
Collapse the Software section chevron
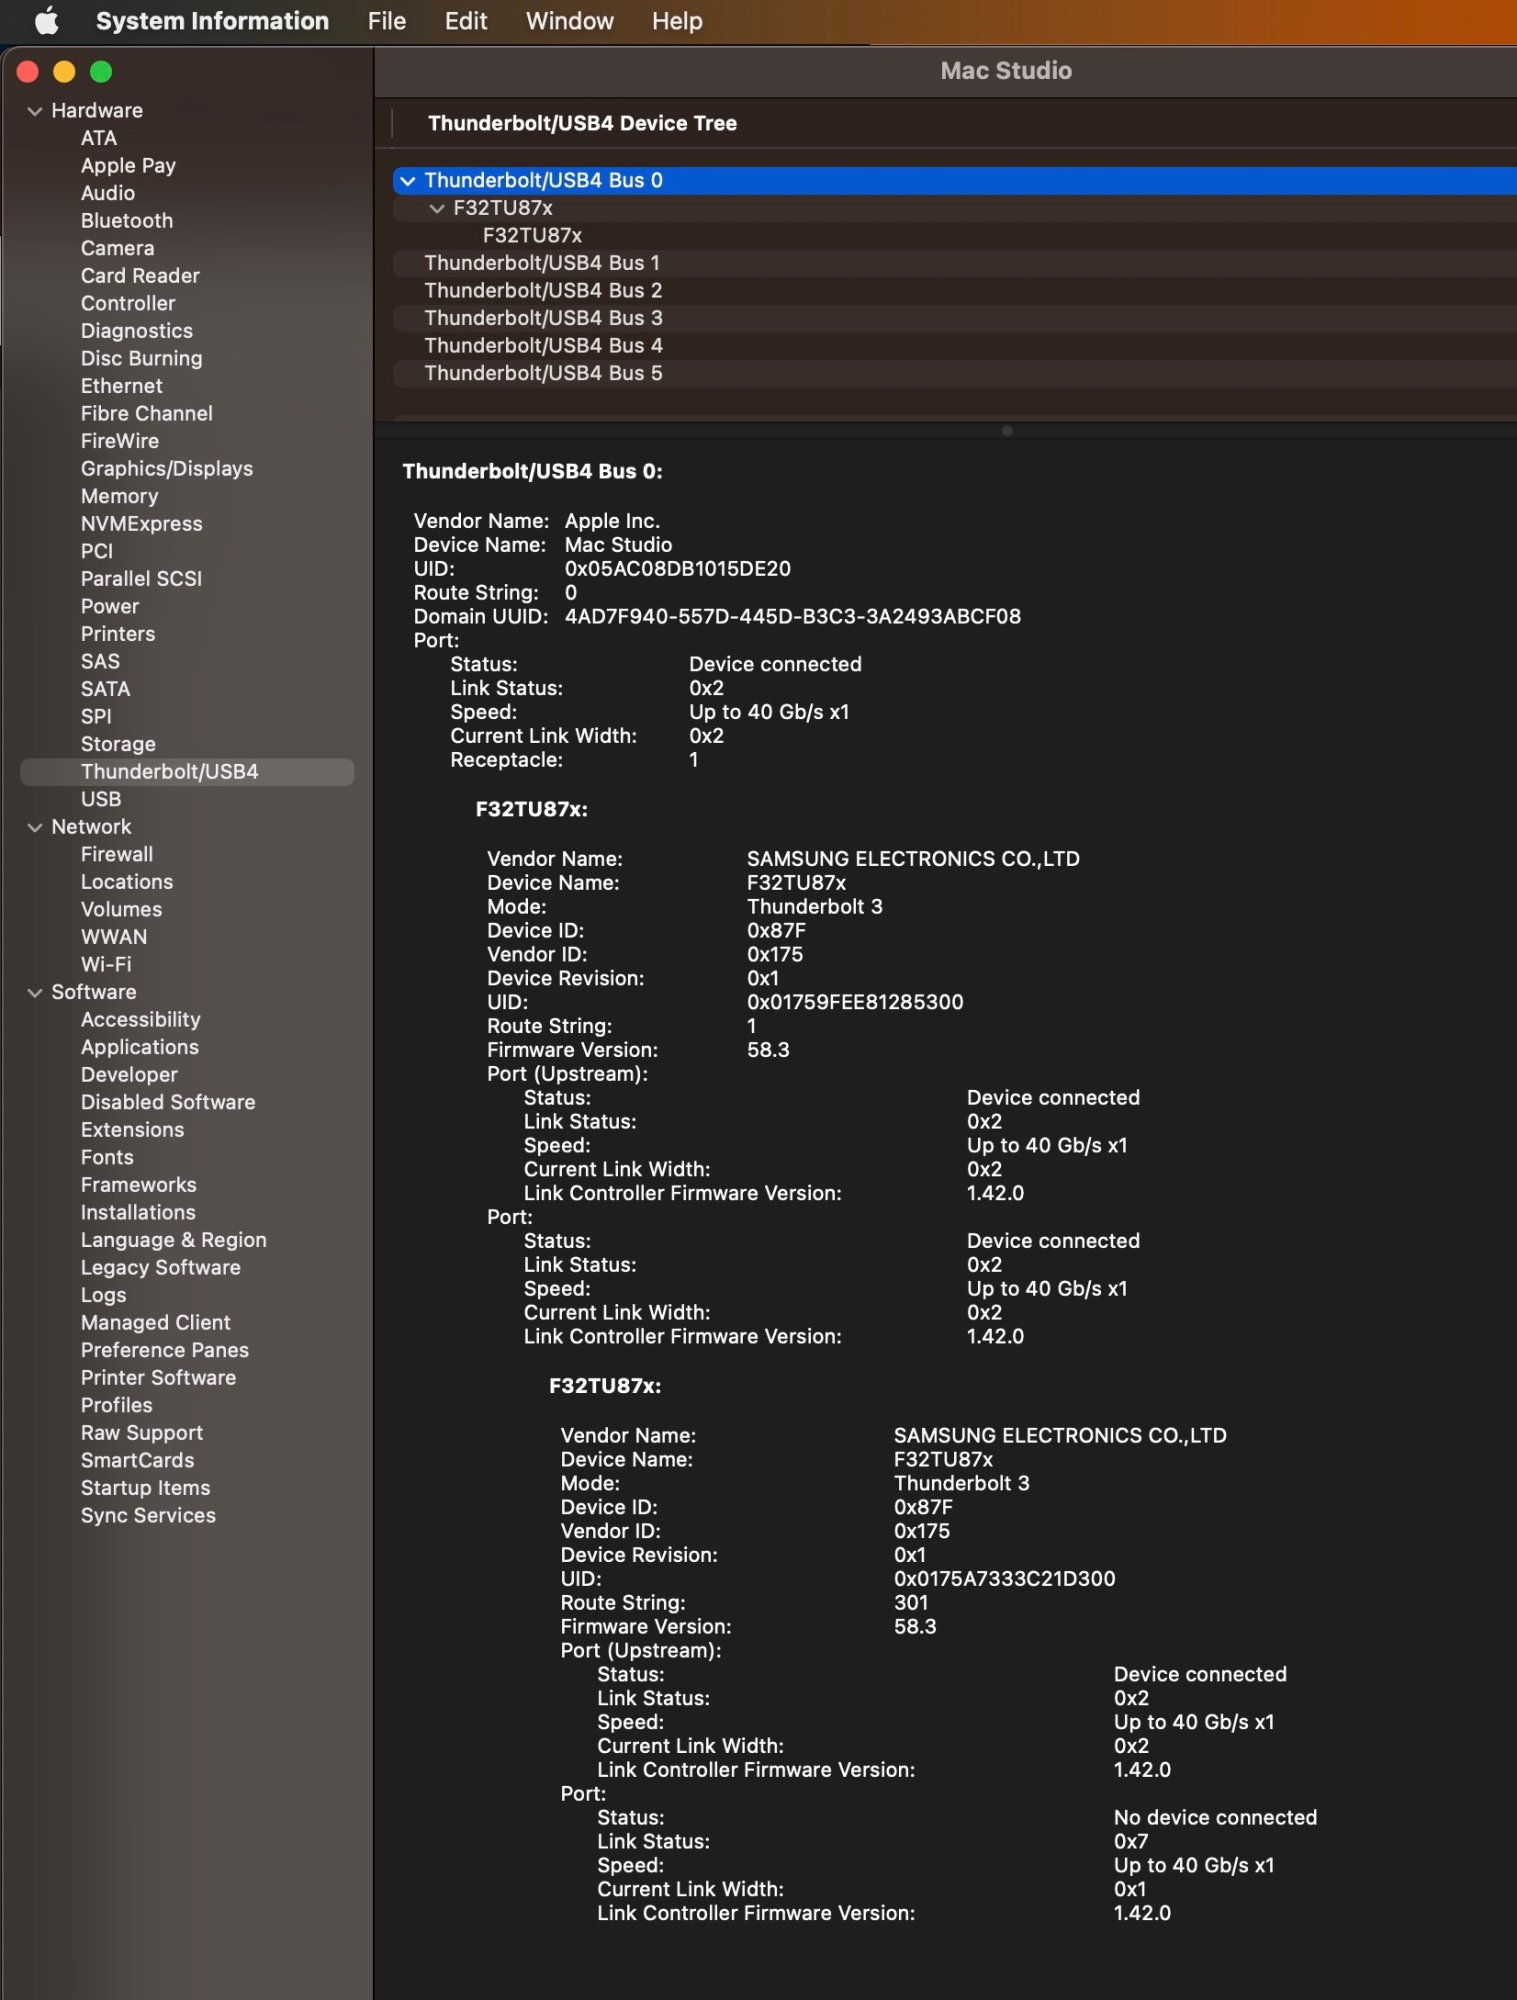click(x=35, y=992)
